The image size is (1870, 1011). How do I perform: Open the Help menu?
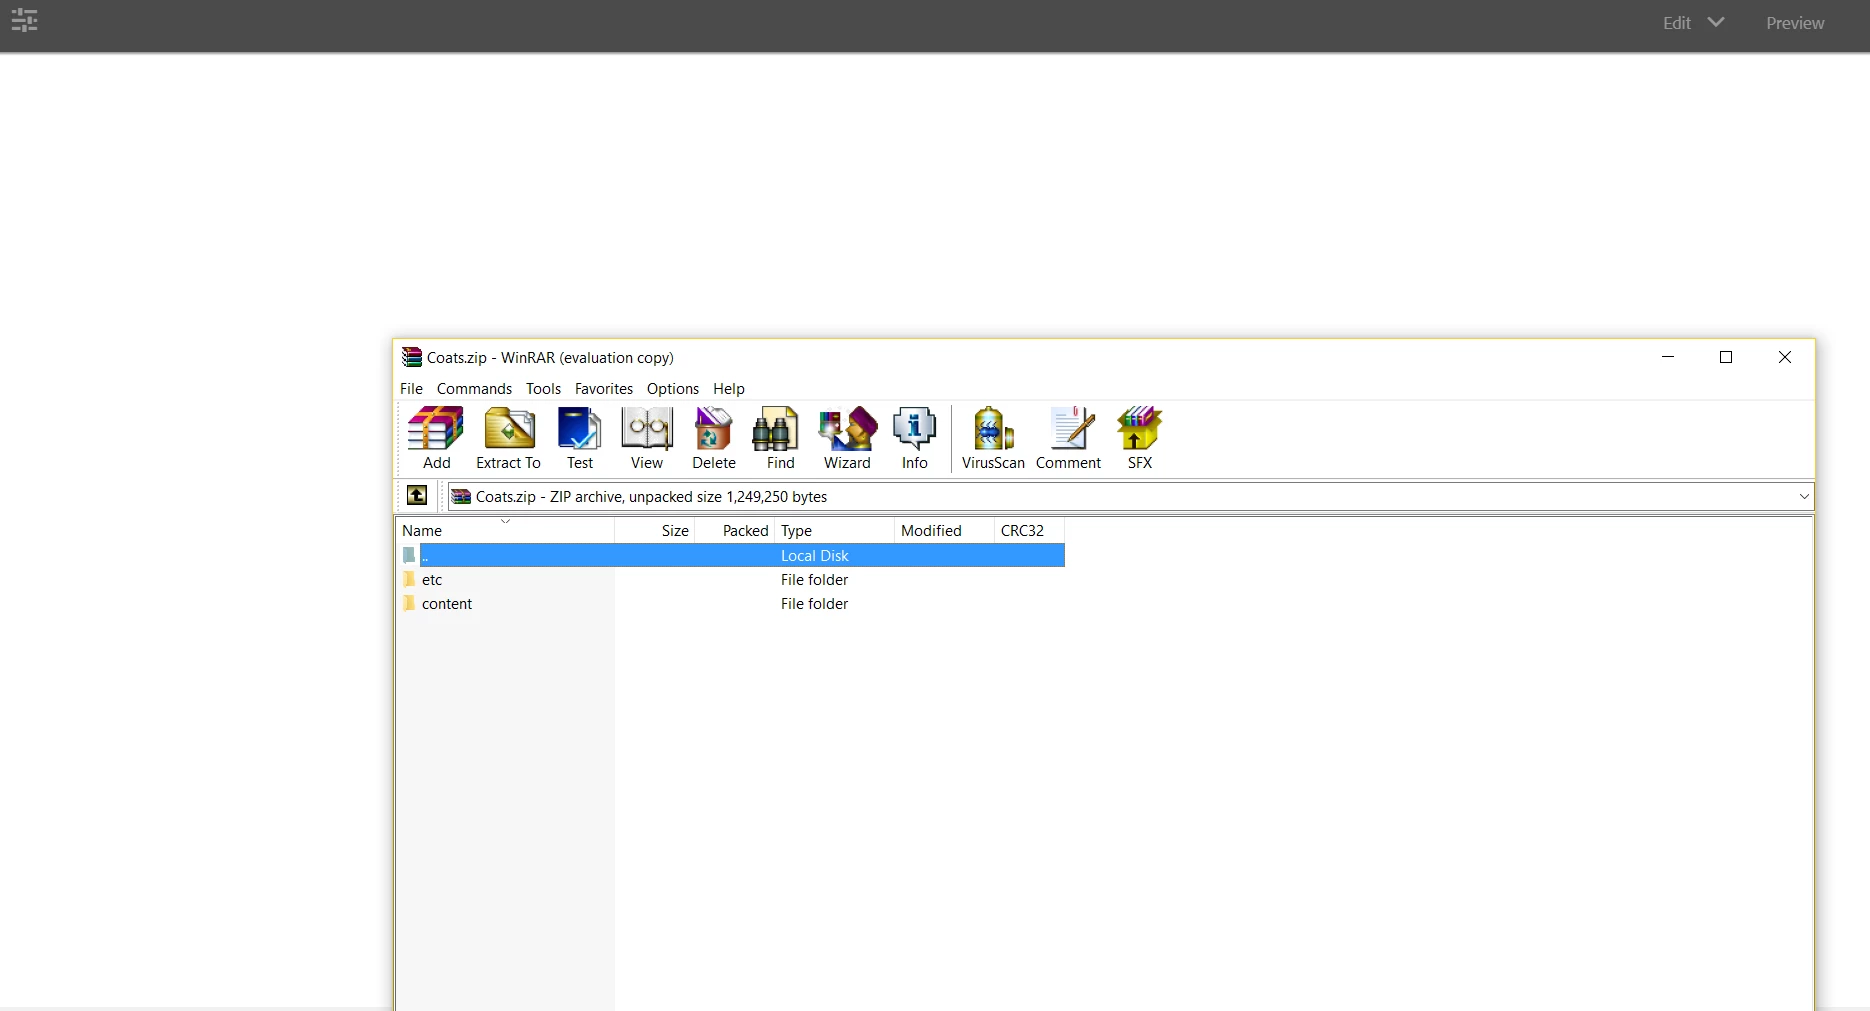(x=728, y=388)
